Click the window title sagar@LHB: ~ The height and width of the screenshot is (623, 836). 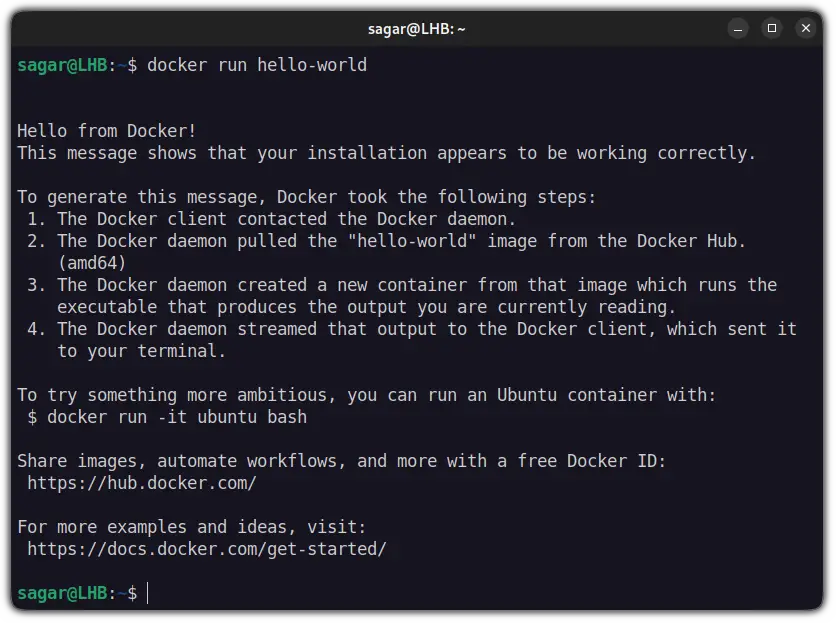(x=416, y=29)
